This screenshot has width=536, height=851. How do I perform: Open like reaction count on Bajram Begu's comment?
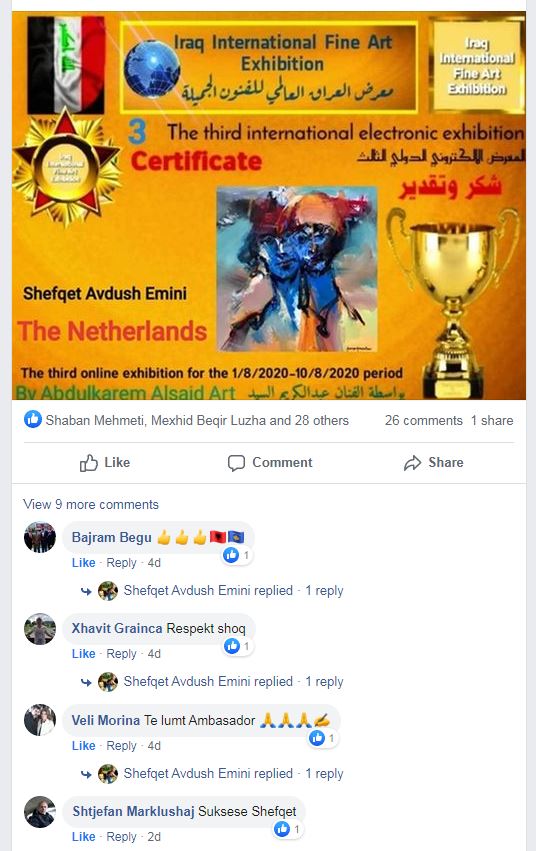[x=237, y=555]
